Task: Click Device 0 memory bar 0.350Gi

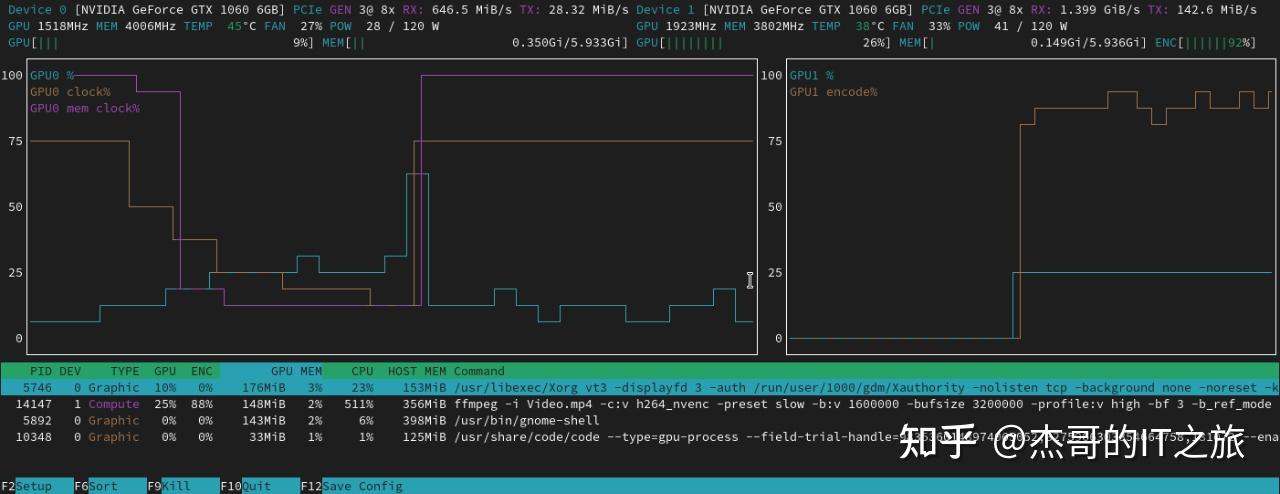Action: 476,43
